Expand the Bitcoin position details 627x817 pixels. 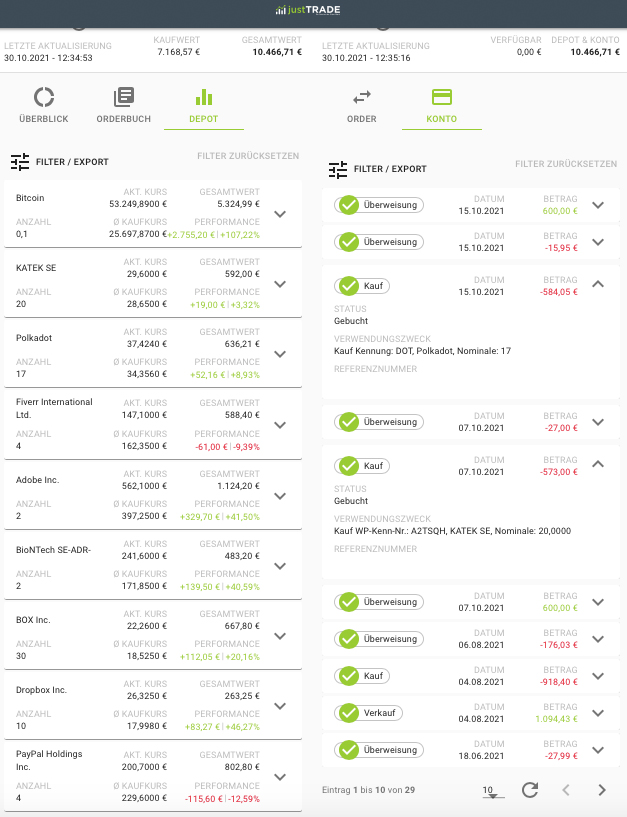[280, 214]
